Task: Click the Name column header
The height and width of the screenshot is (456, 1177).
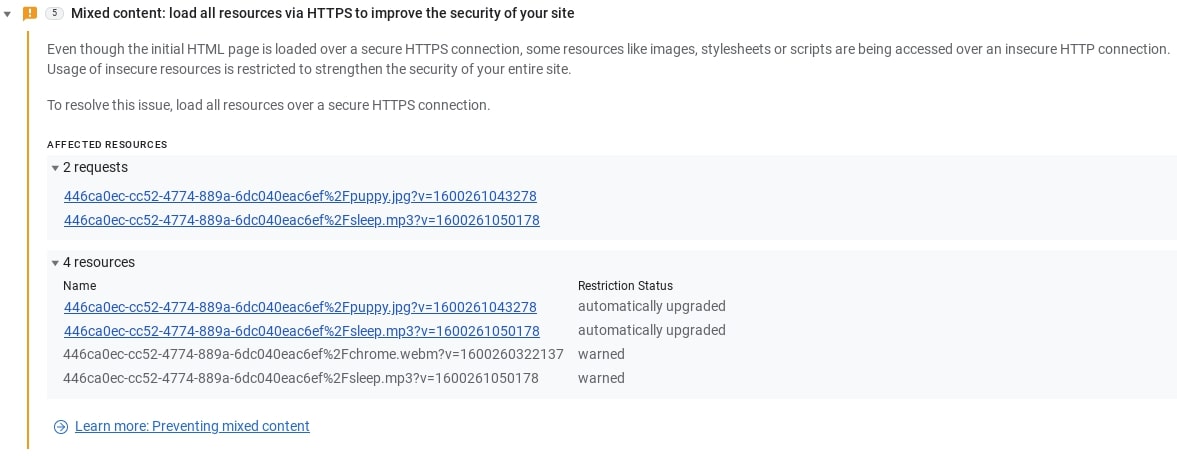Action: (x=79, y=286)
